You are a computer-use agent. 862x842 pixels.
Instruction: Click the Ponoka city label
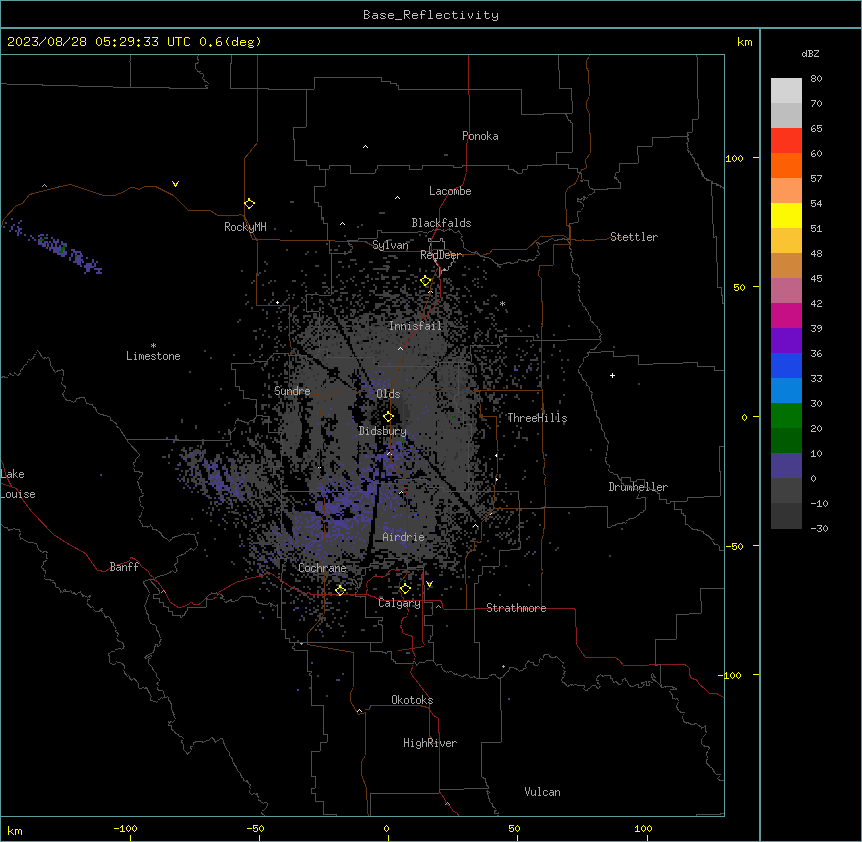pyautogui.click(x=480, y=136)
